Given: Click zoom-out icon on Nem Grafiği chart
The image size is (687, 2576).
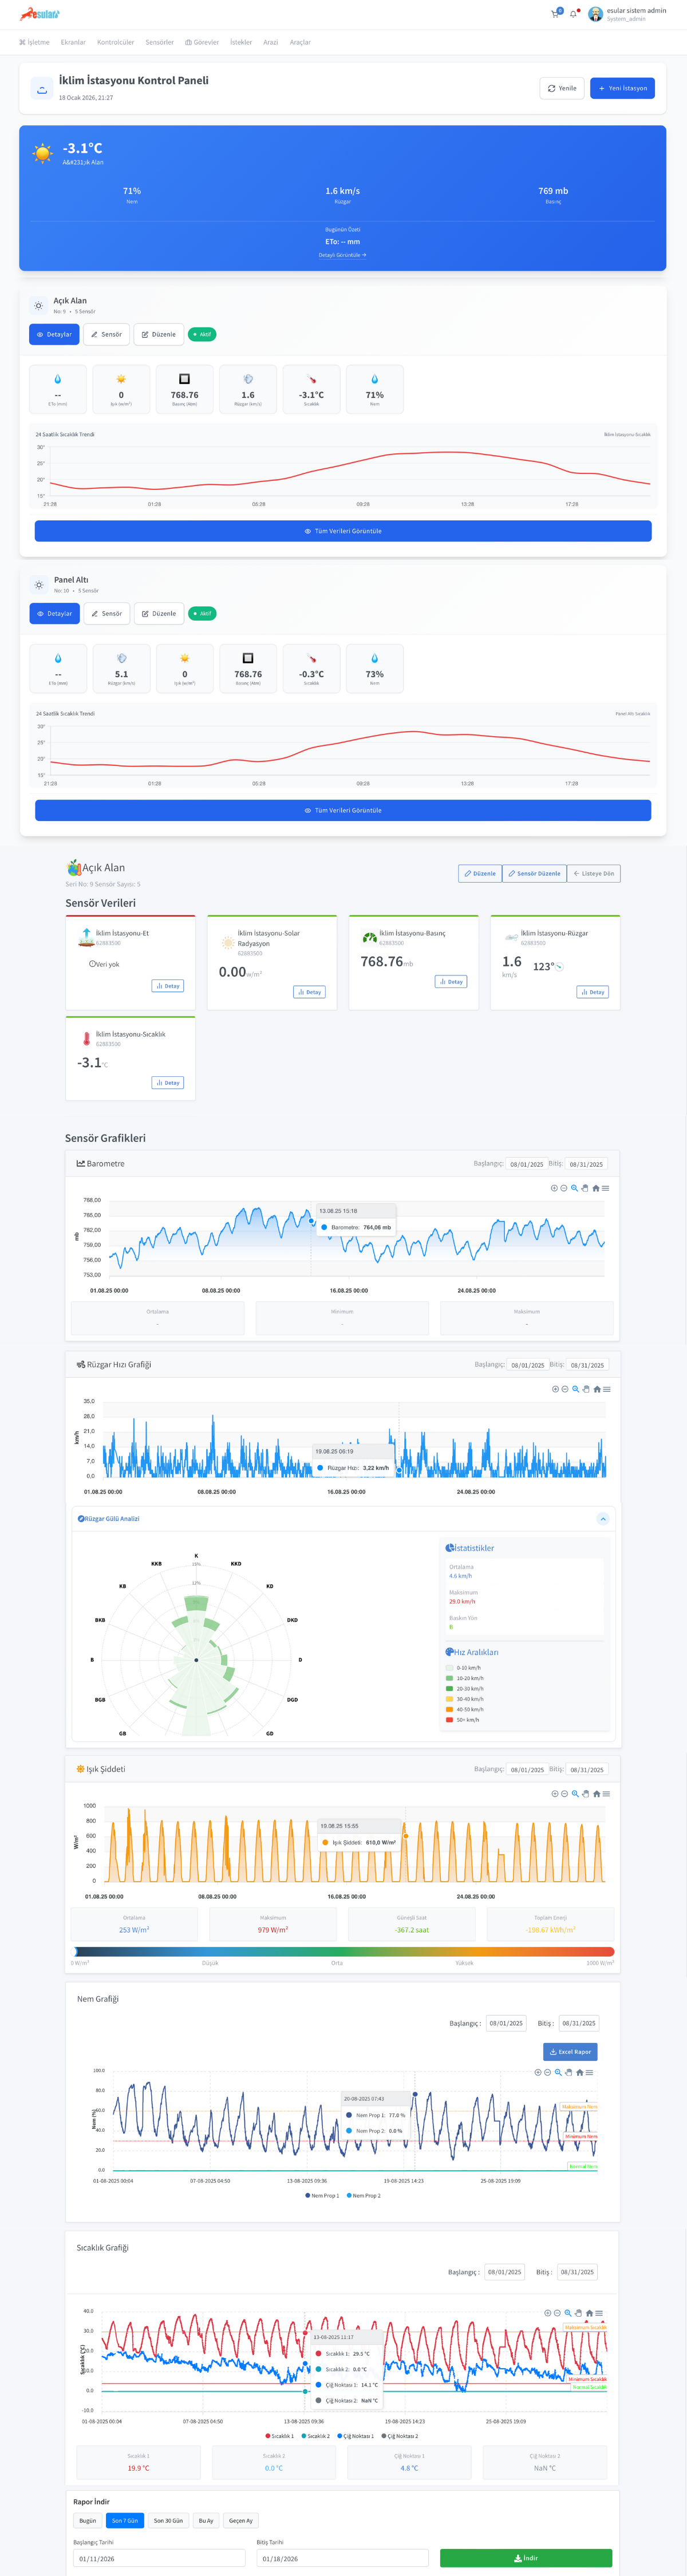Looking at the screenshot, I should pos(548,2072).
